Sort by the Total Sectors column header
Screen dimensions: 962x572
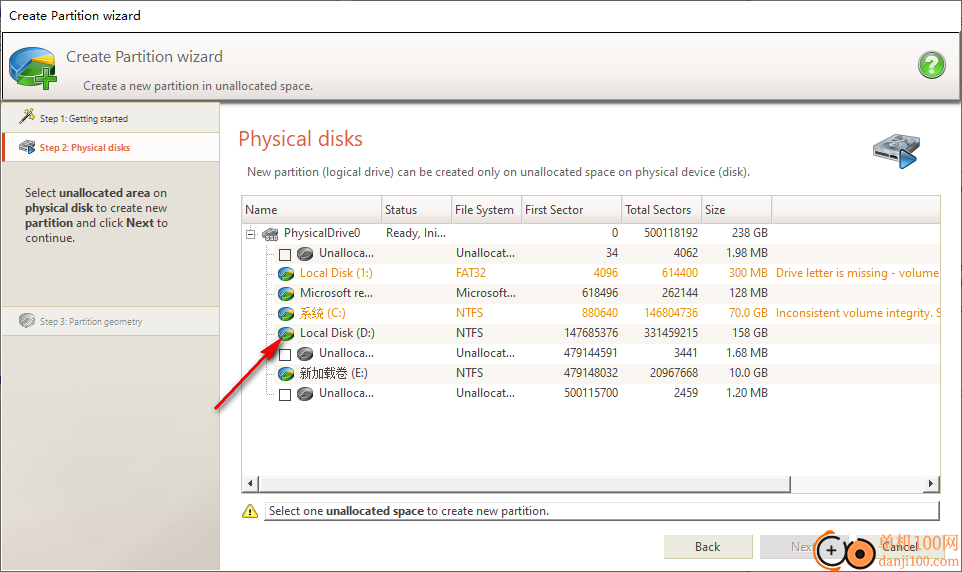click(661, 210)
